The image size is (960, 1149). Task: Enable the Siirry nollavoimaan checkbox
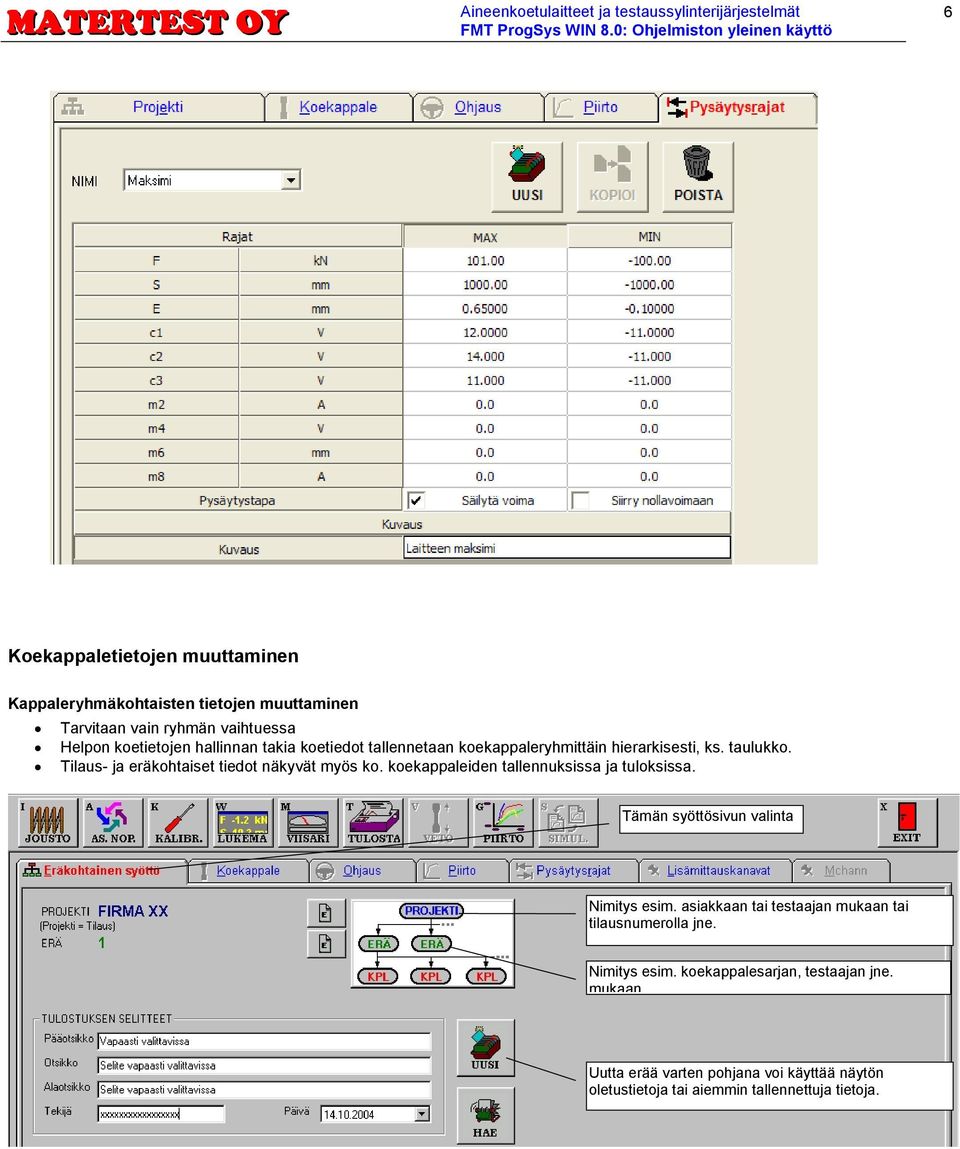click(580, 500)
